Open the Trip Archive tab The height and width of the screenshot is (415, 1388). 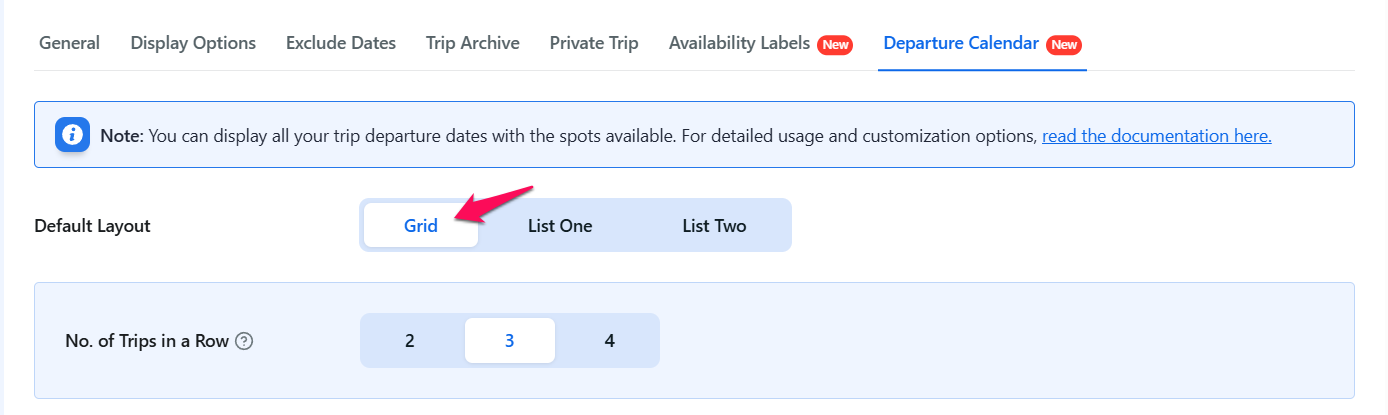pyautogui.click(x=472, y=43)
